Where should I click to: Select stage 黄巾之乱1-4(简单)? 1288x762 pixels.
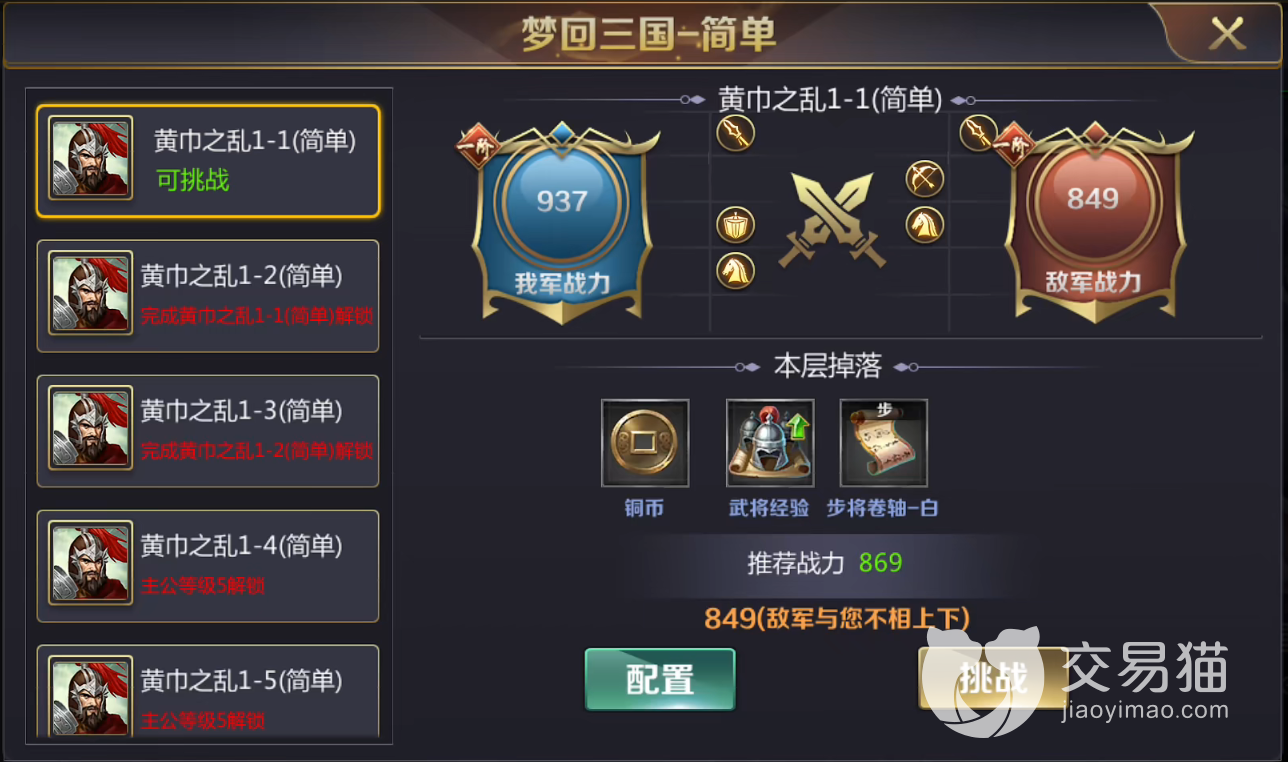point(208,566)
